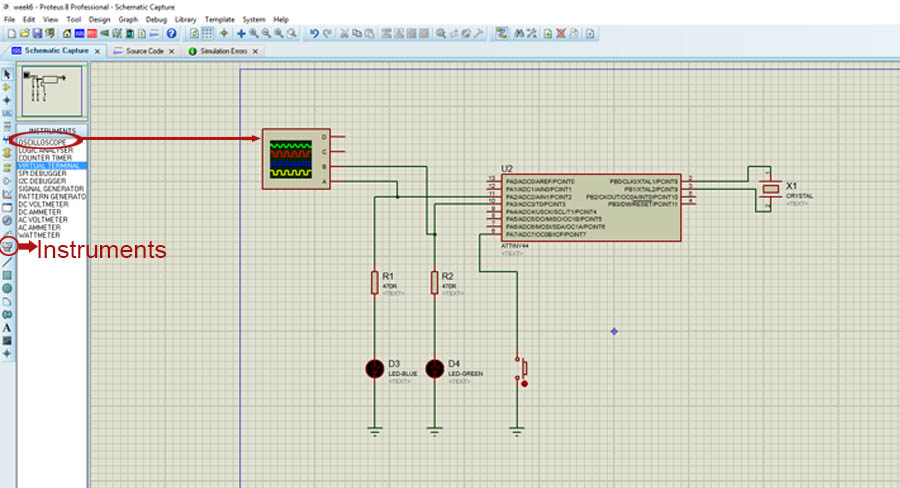The image size is (900, 488).
Task: Close the Source Code tab
Action: pyautogui.click(x=171, y=51)
